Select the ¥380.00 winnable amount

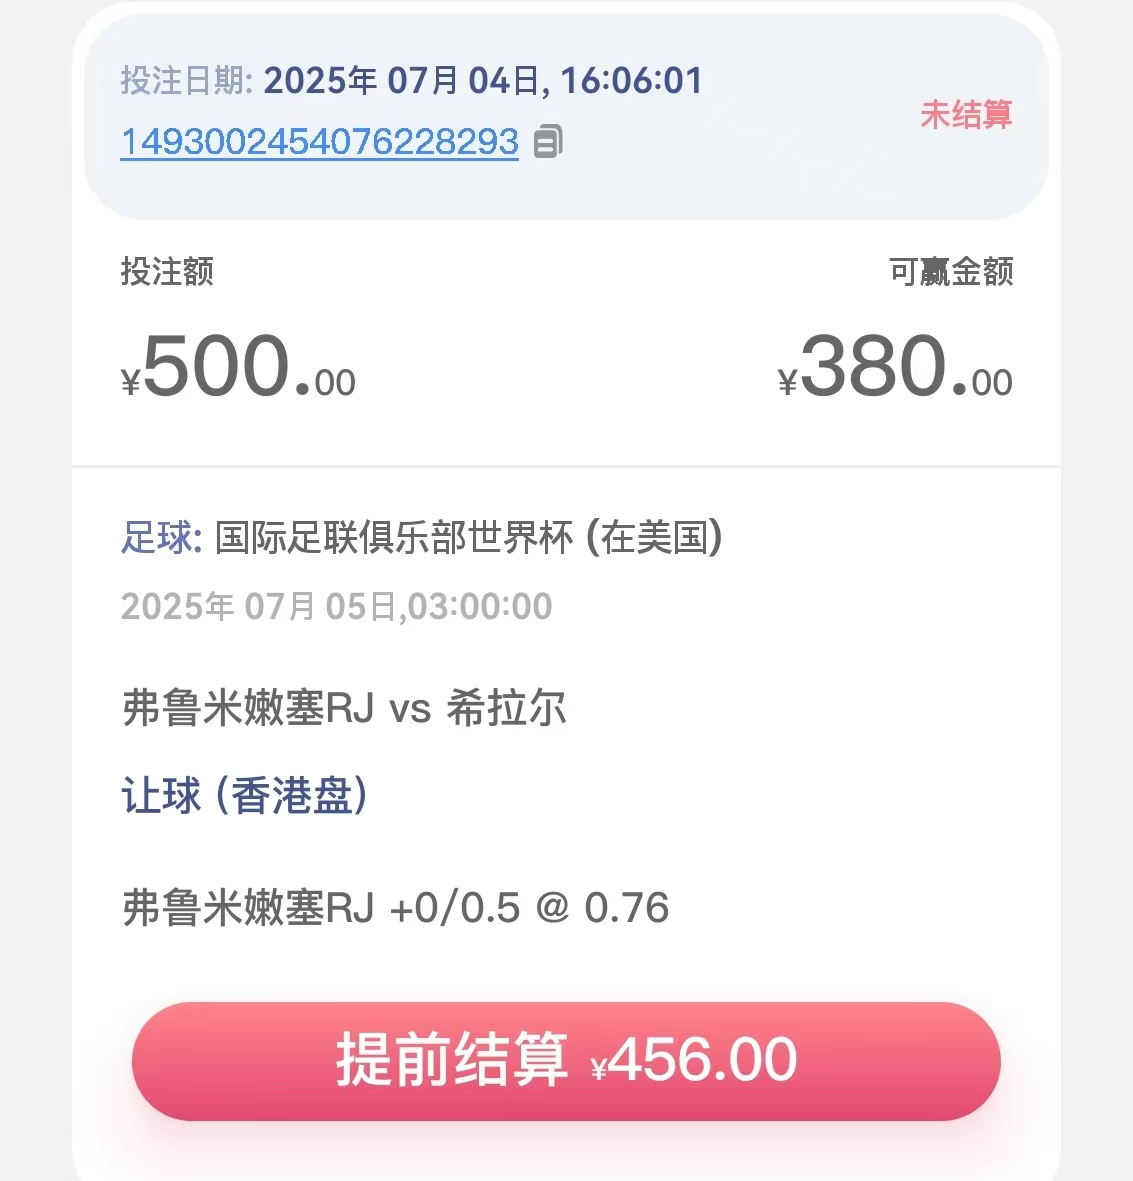tap(895, 367)
